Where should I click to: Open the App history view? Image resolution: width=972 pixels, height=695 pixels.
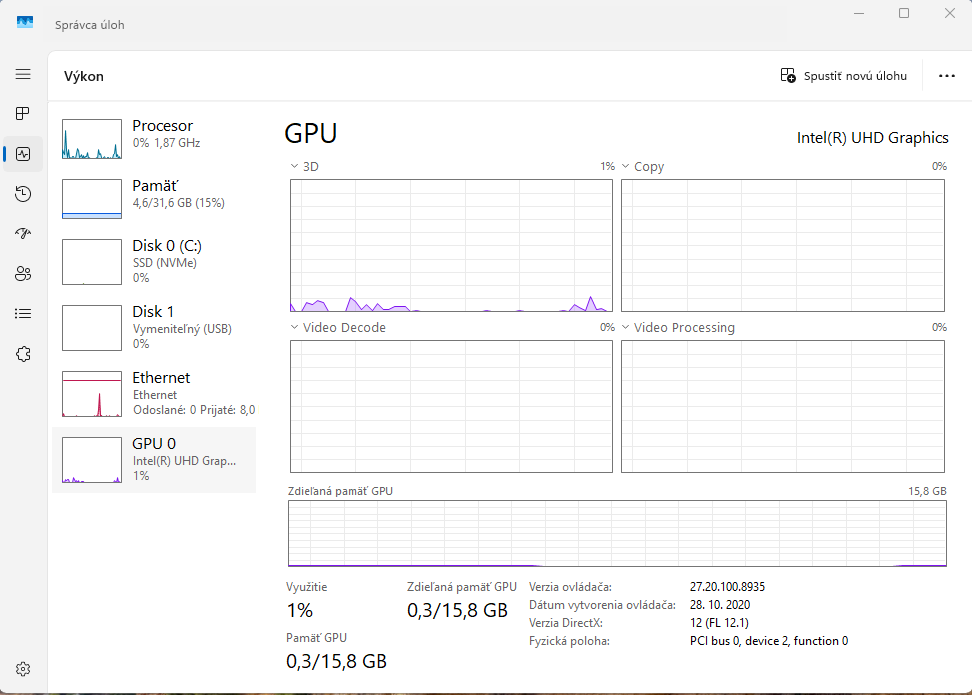(23, 193)
